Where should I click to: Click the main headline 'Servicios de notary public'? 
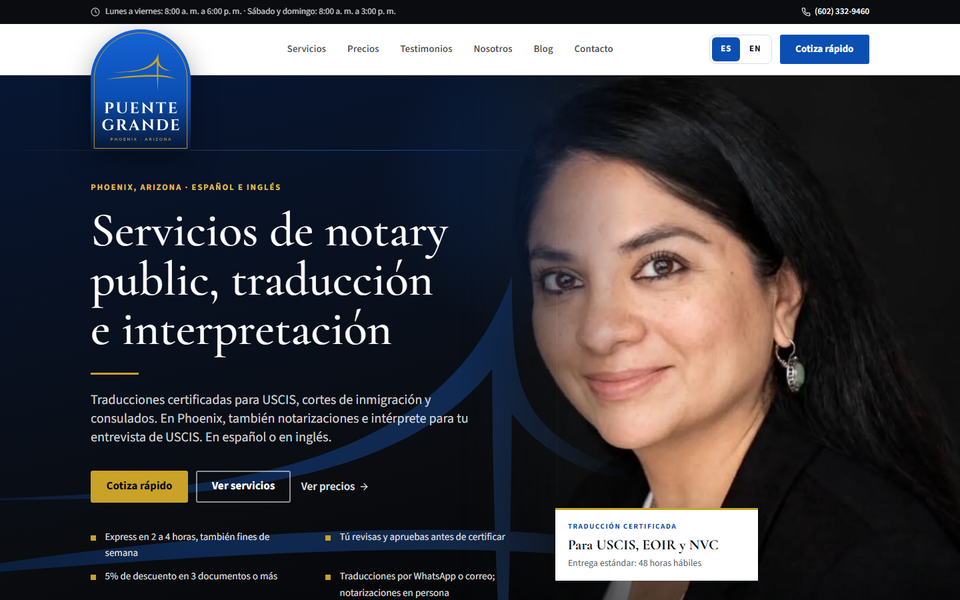(x=269, y=282)
